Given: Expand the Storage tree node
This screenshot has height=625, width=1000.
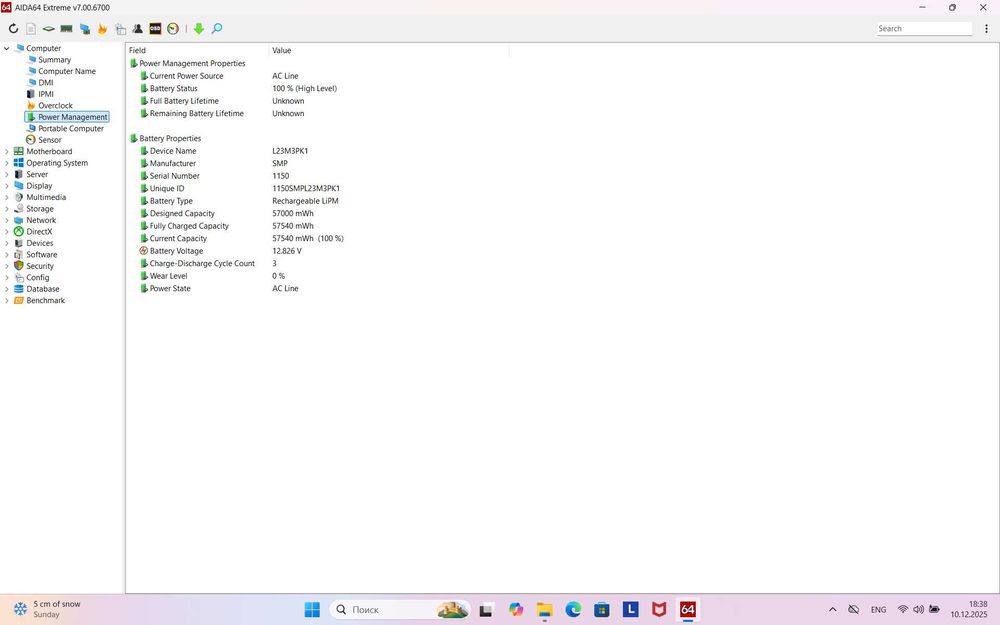Looking at the screenshot, I should 6,209.
